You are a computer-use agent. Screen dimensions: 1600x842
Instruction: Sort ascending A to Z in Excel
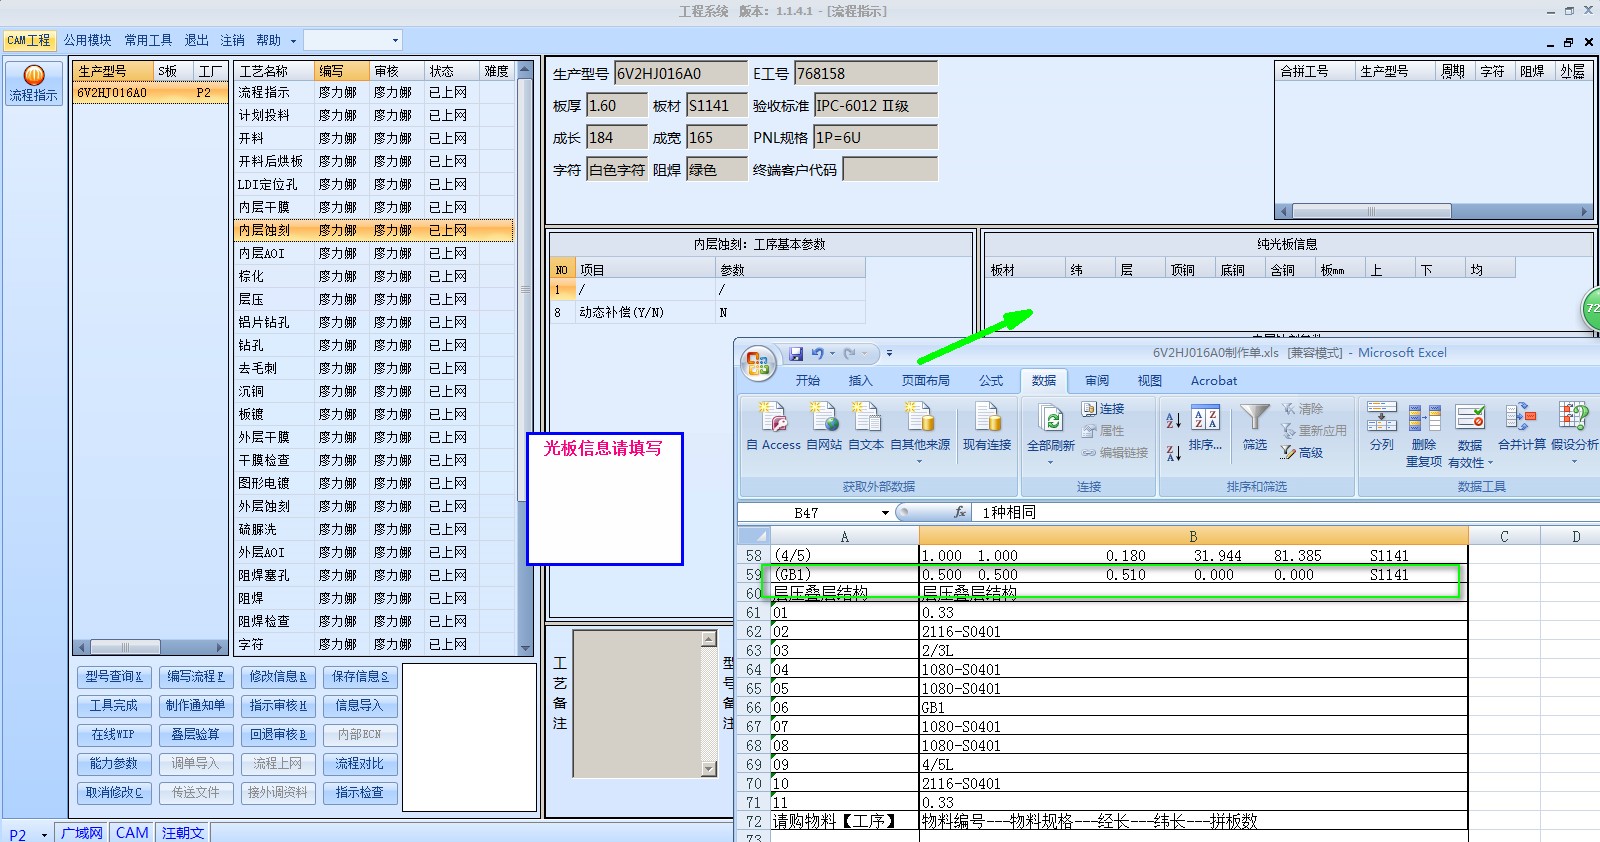(1173, 421)
